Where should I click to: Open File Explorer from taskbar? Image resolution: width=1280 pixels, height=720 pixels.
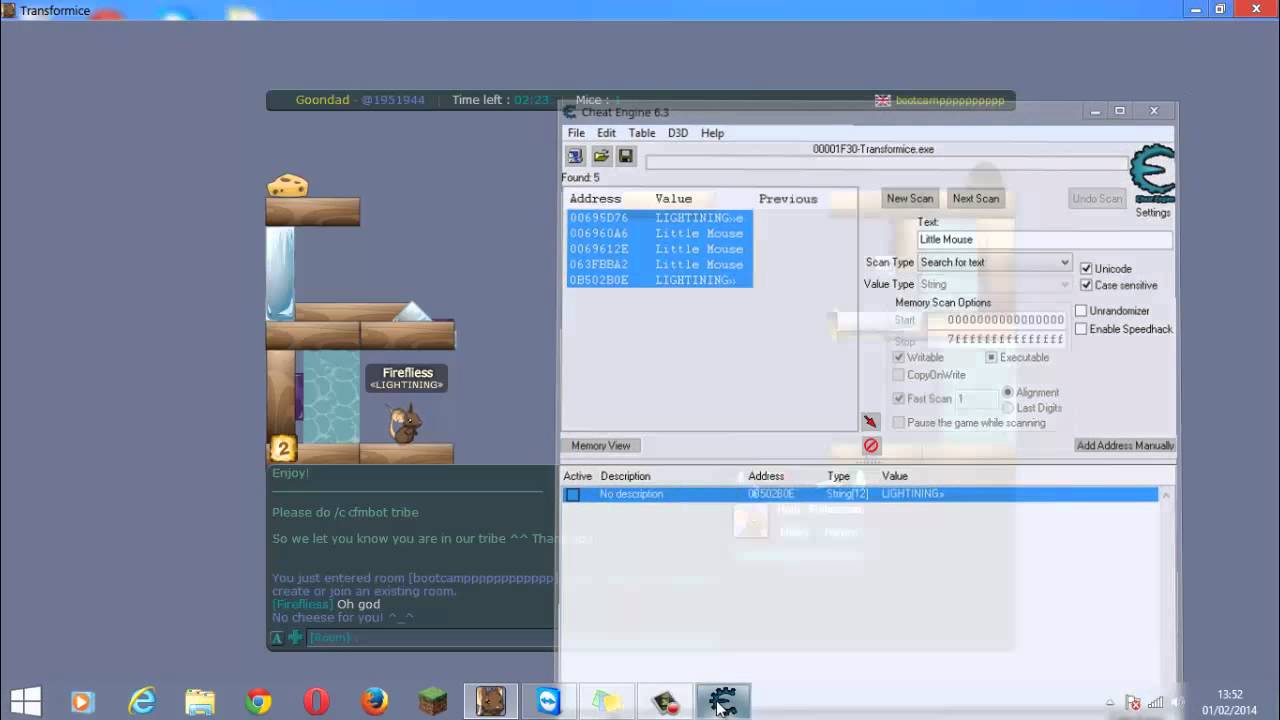[200, 702]
